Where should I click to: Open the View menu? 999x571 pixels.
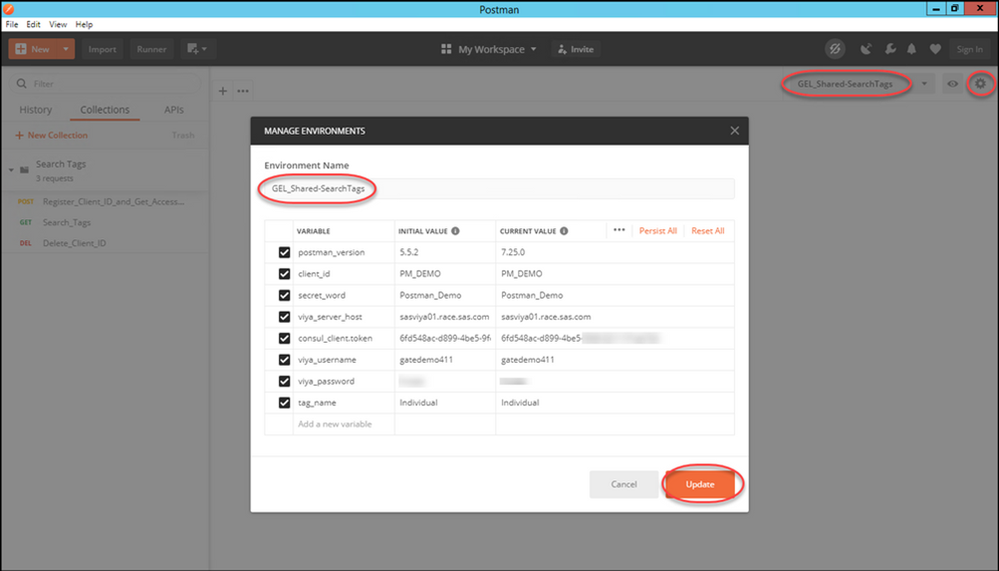pos(58,24)
